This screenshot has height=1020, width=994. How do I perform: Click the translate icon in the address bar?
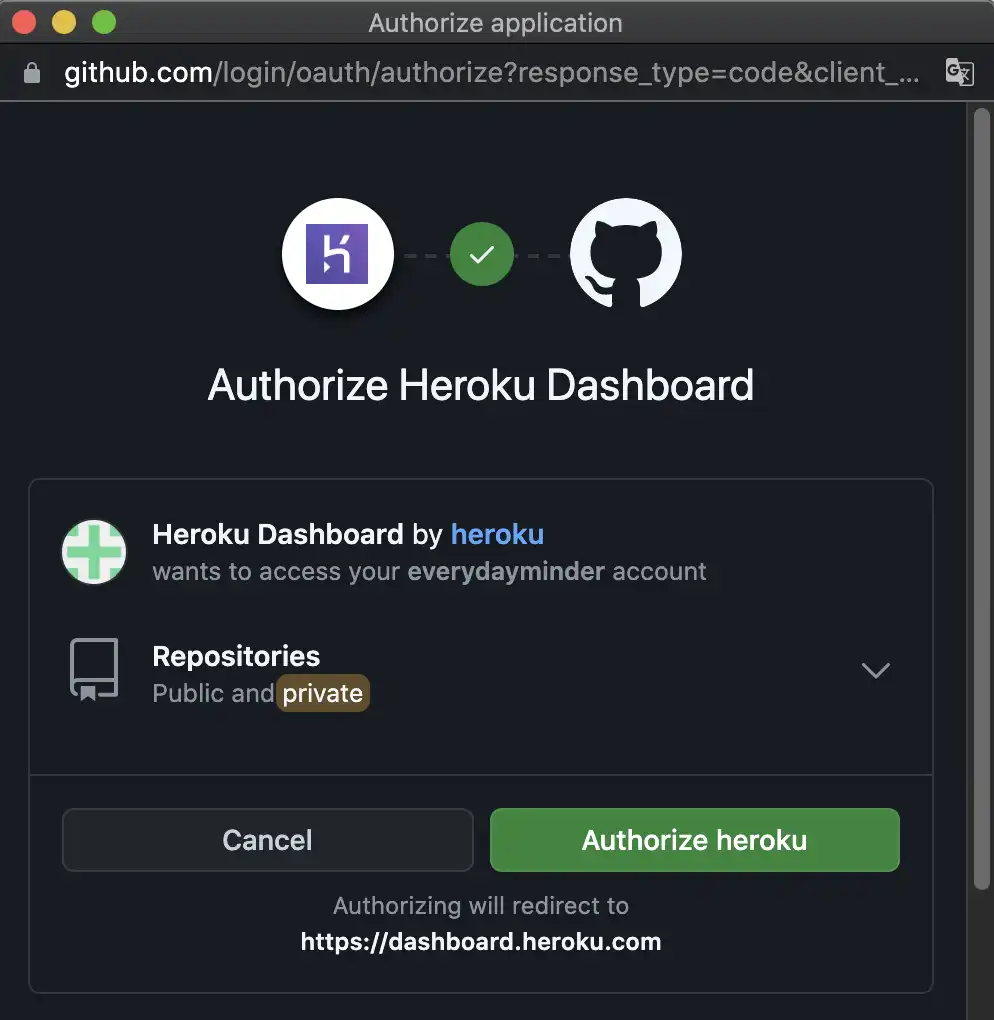959,72
